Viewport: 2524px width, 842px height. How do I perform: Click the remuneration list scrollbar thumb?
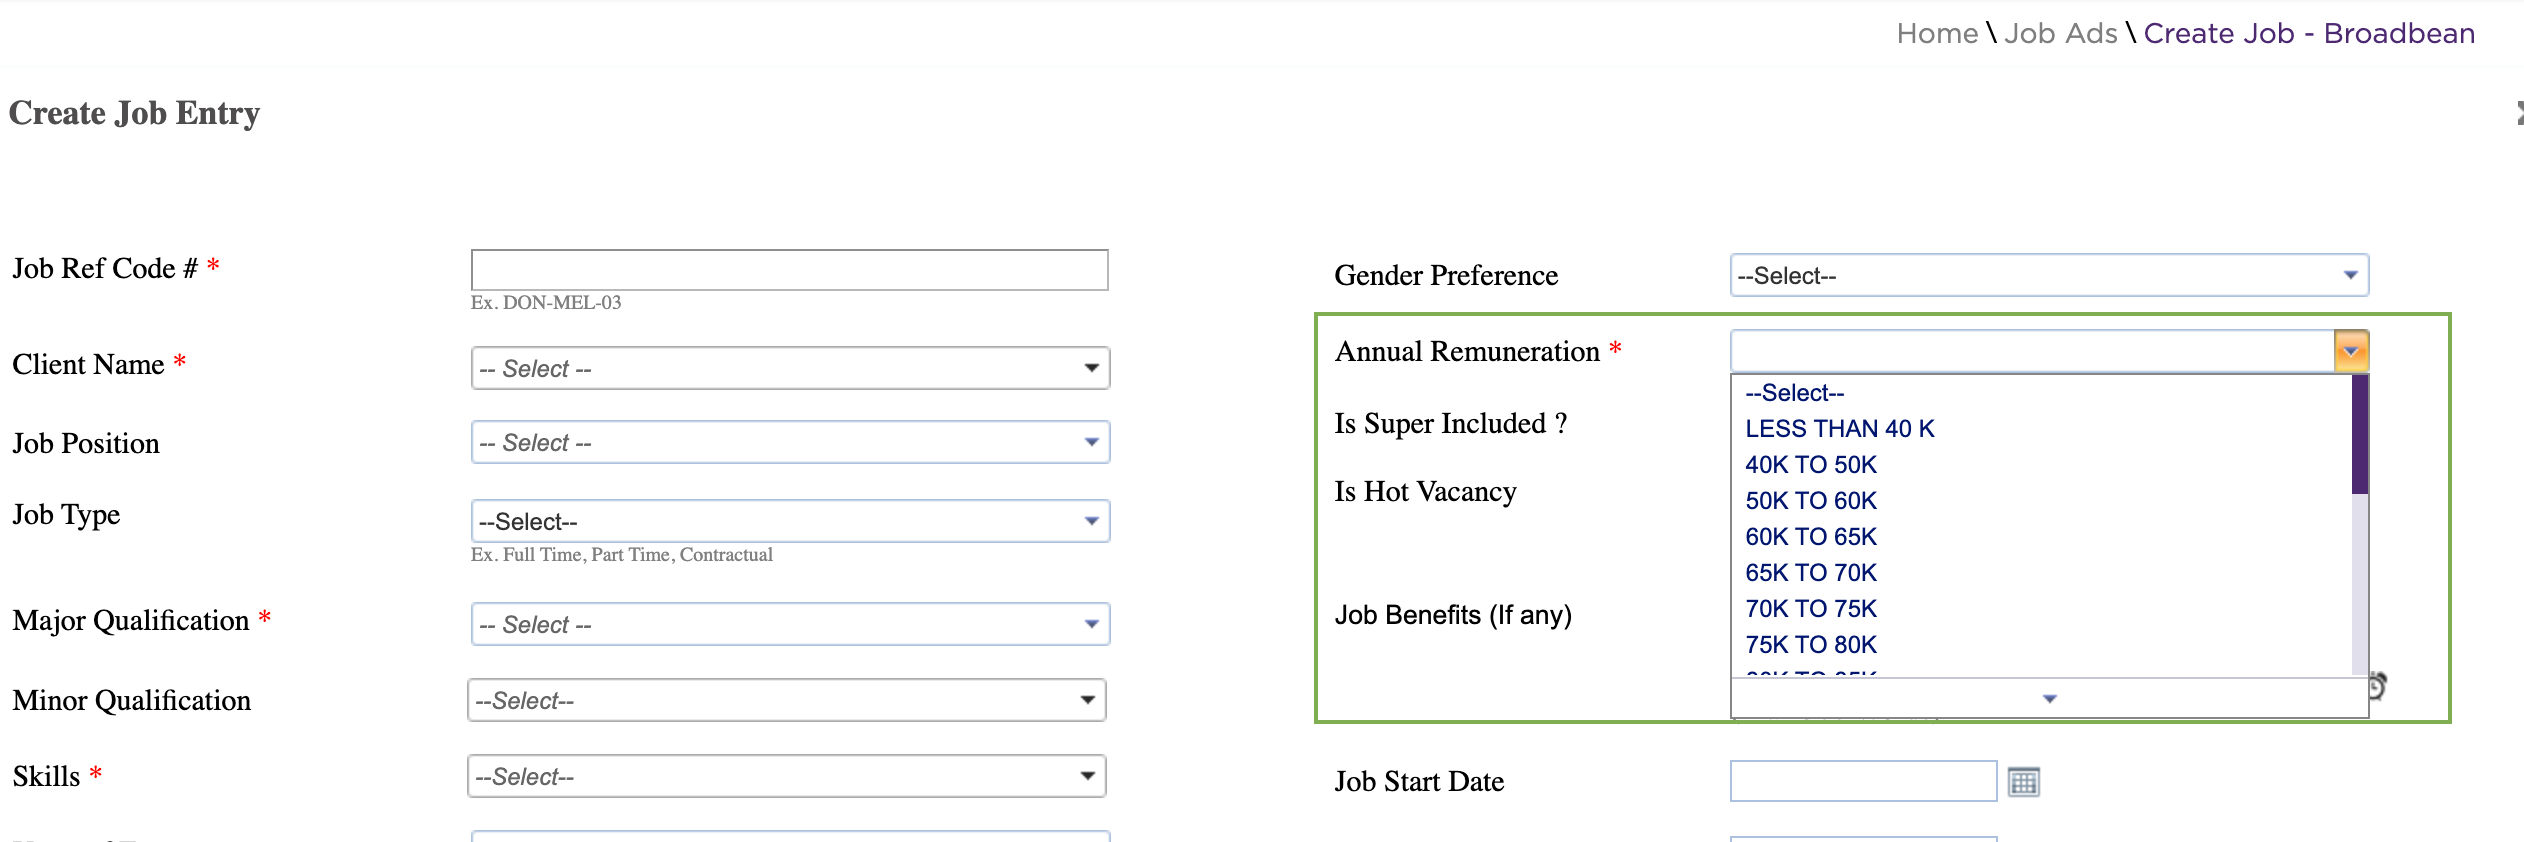tap(2360, 434)
